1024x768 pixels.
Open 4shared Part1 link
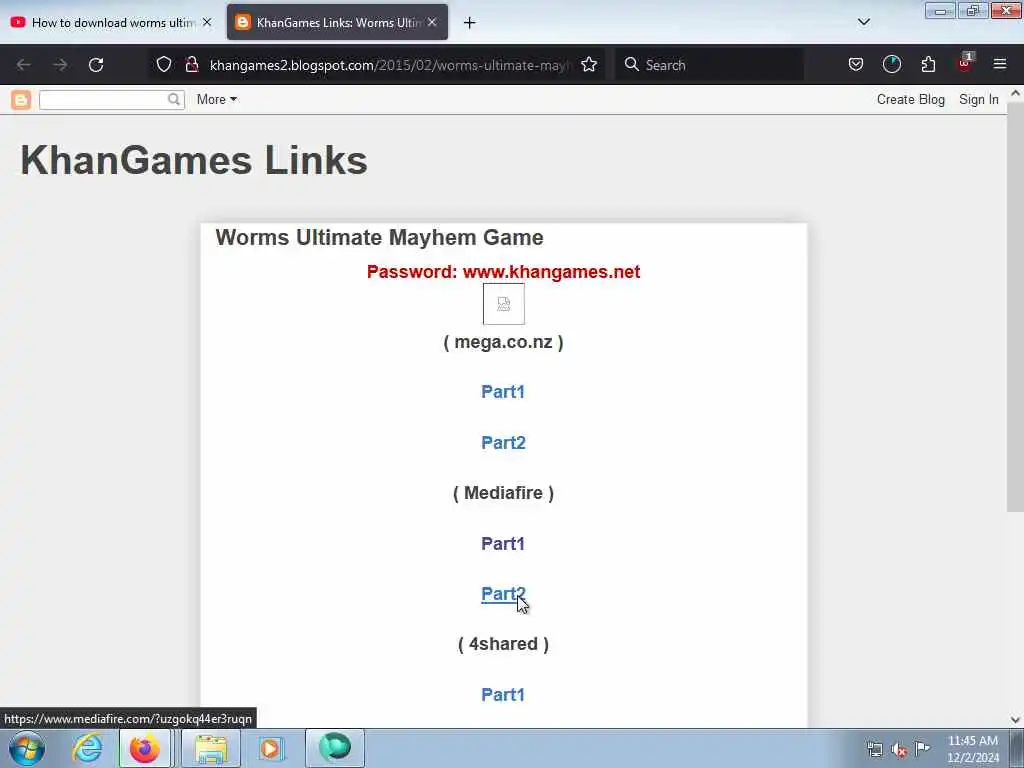point(503,695)
